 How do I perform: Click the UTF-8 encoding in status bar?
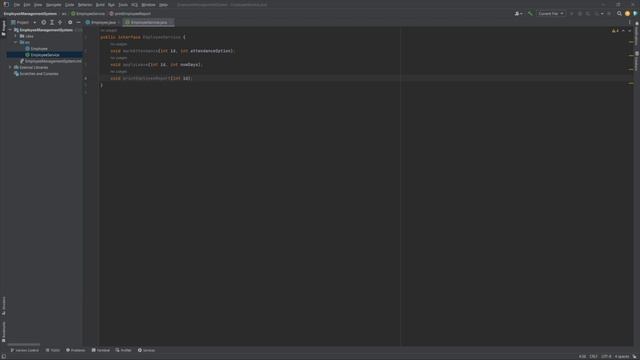pos(606,356)
